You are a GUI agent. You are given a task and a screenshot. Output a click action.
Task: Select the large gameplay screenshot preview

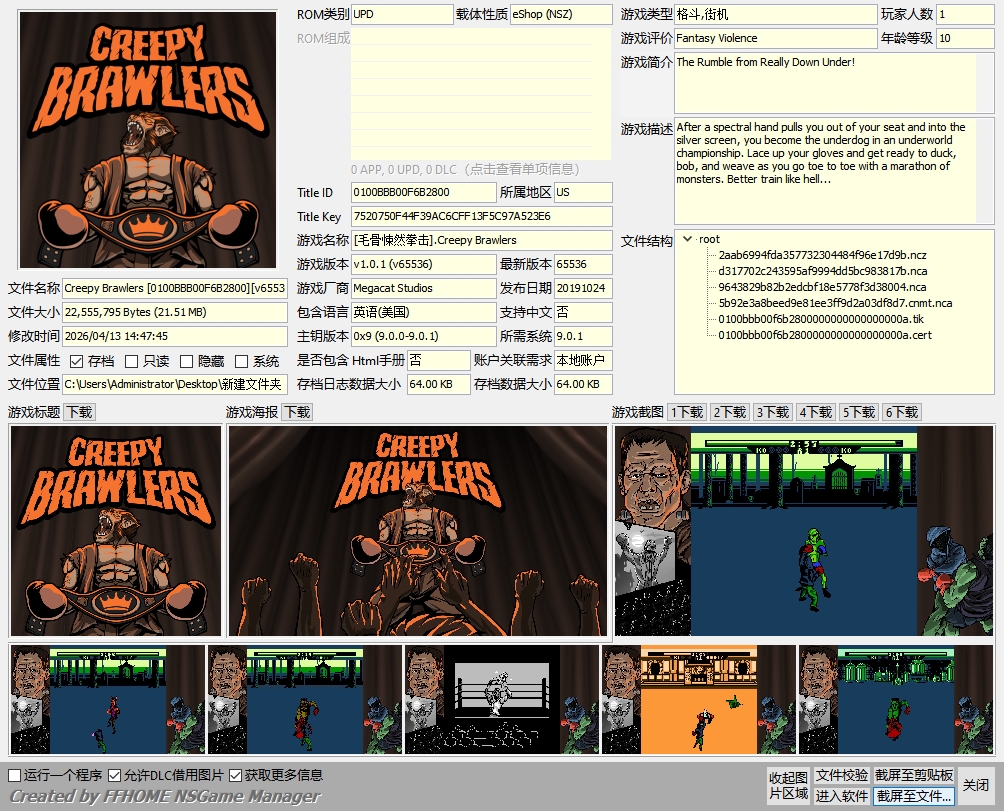[804, 531]
